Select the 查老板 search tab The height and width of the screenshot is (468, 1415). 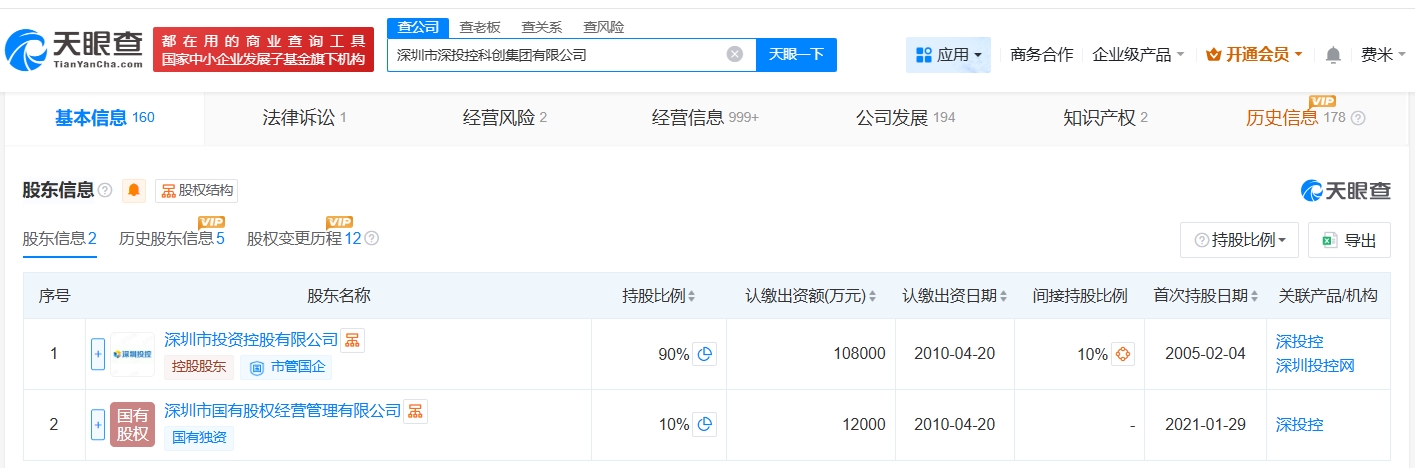point(479,27)
